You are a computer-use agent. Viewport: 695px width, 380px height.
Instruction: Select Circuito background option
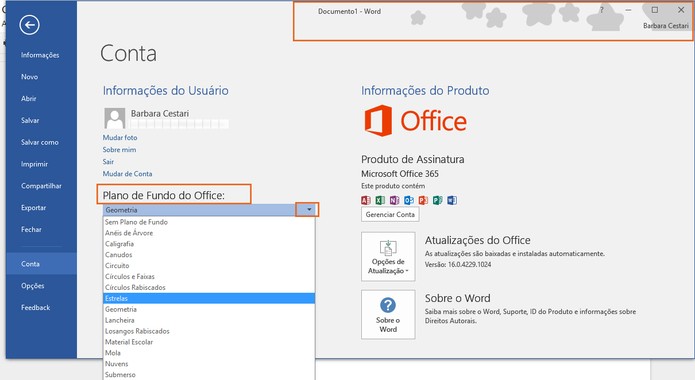click(209, 265)
